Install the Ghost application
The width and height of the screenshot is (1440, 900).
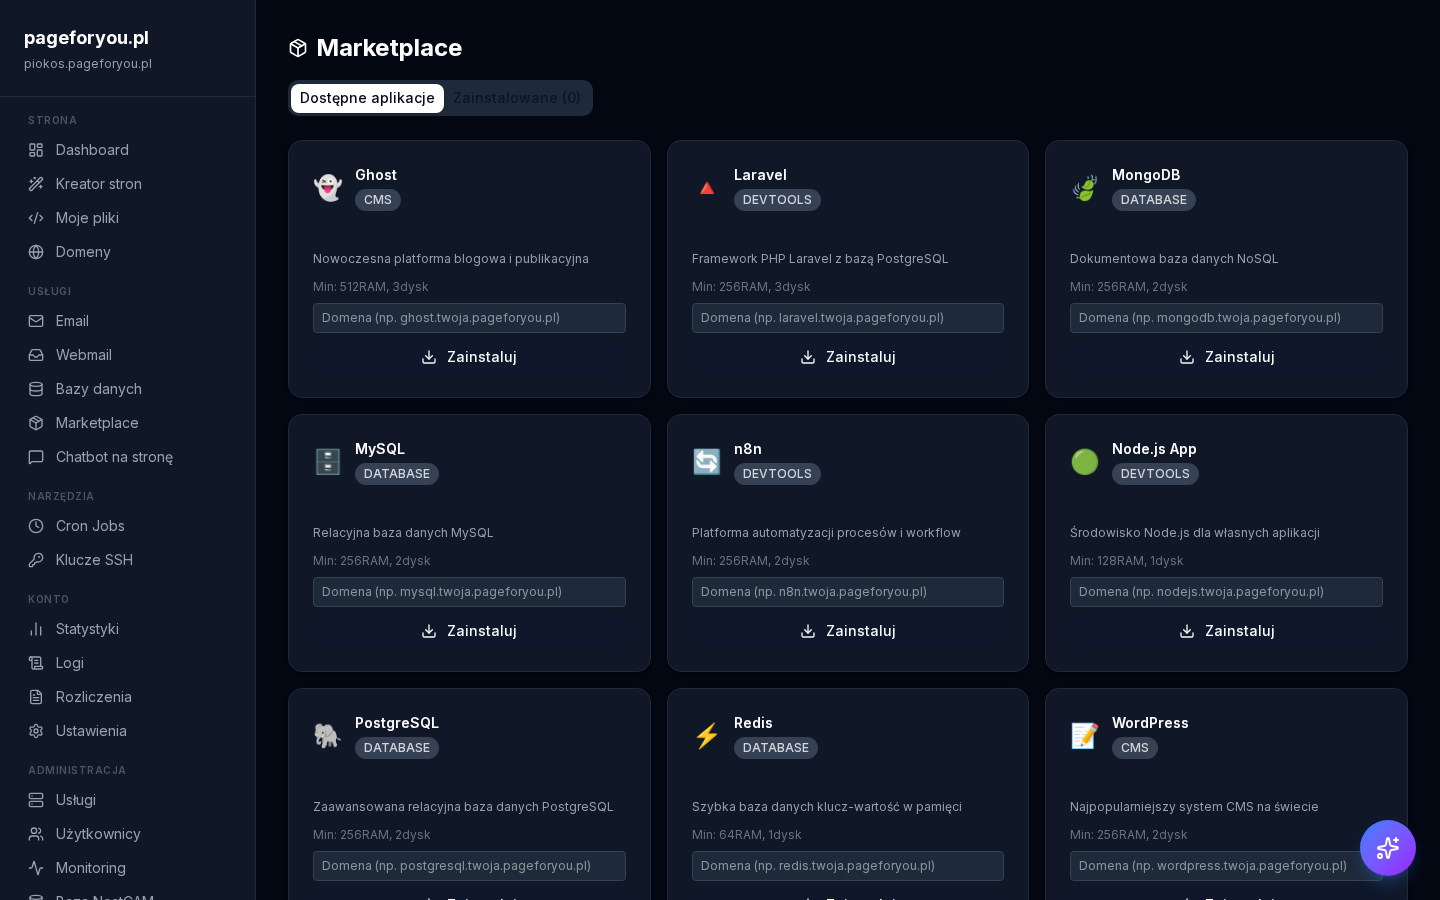coord(469,357)
